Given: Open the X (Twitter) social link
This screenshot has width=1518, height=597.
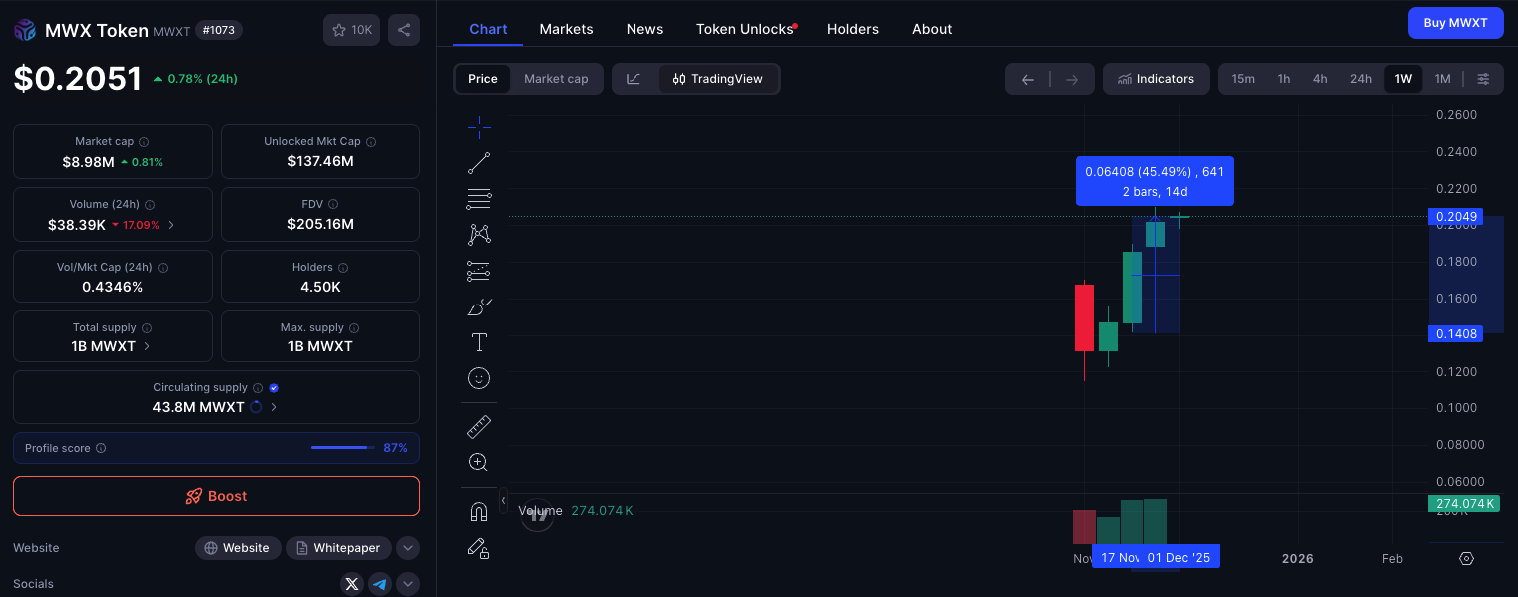Looking at the screenshot, I should pyautogui.click(x=351, y=584).
